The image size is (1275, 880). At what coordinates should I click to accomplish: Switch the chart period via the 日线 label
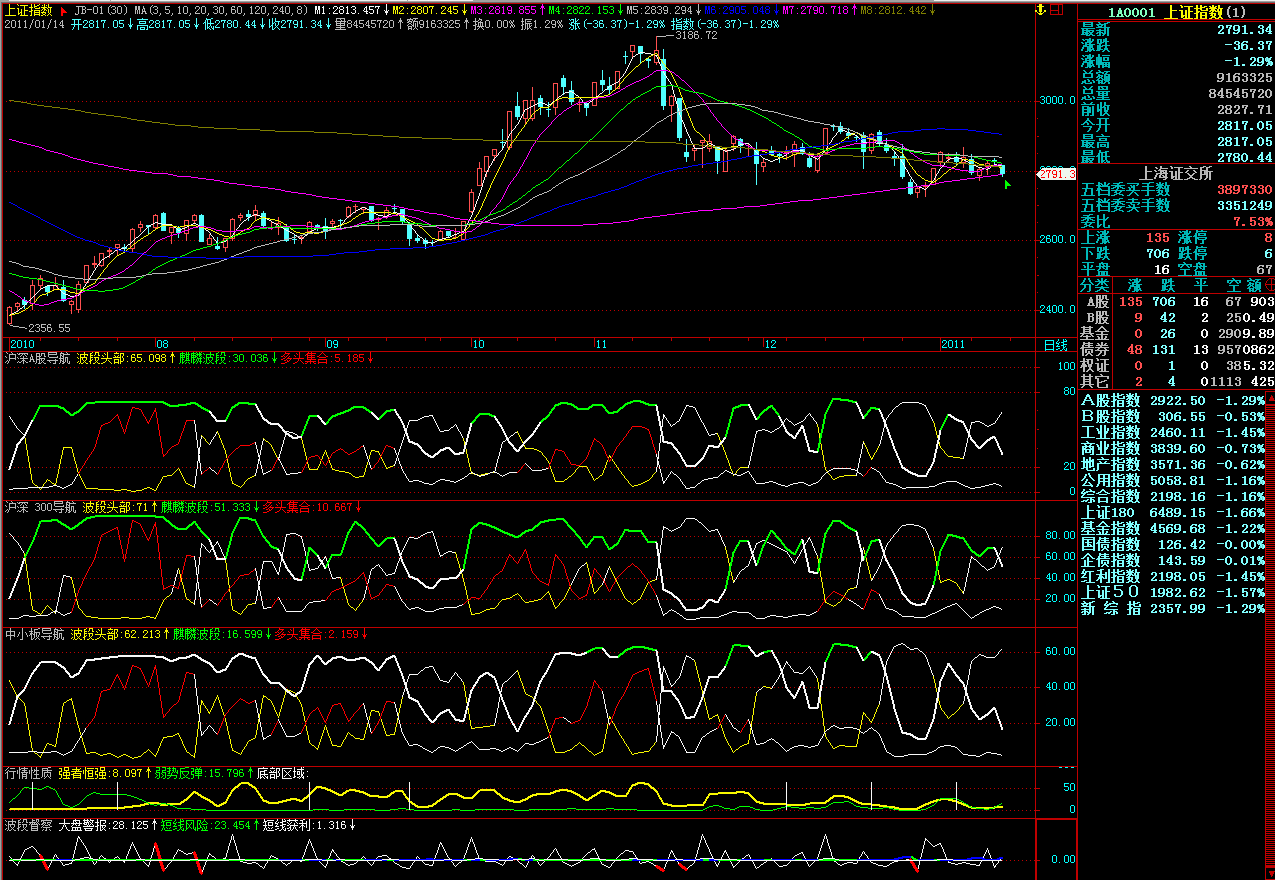point(1055,344)
